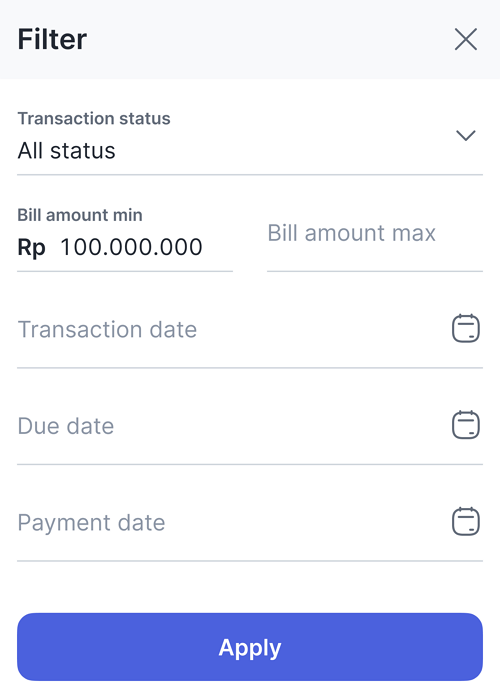Click empty area of Transaction date field row

point(321,329)
